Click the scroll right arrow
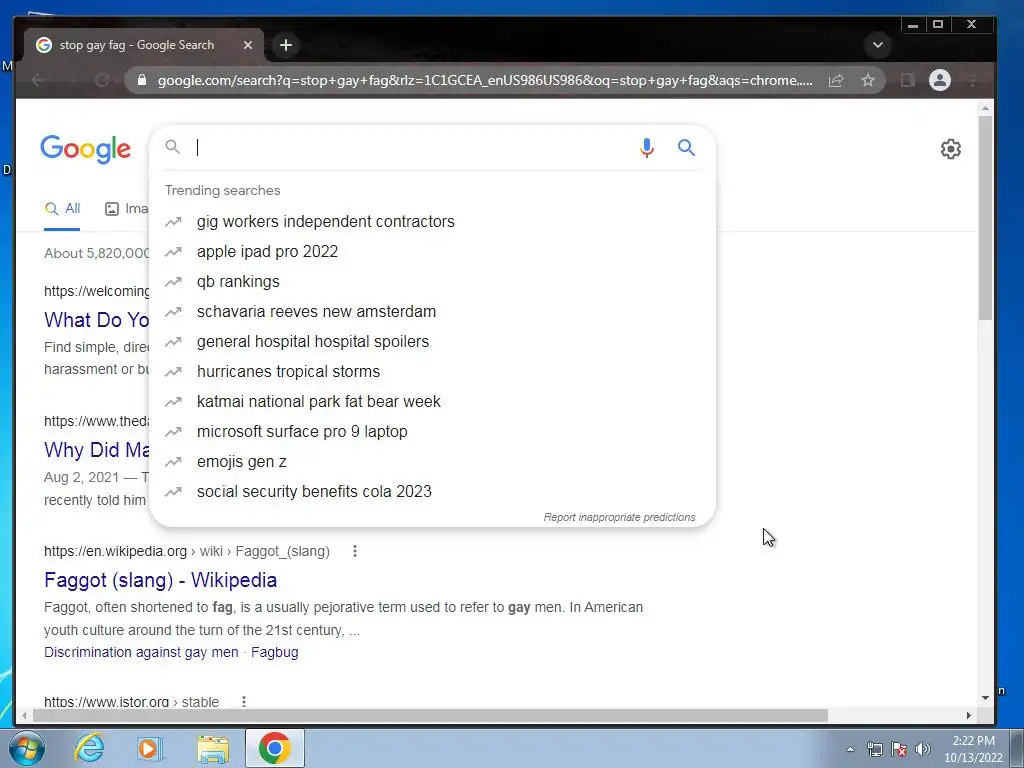 coord(969,716)
